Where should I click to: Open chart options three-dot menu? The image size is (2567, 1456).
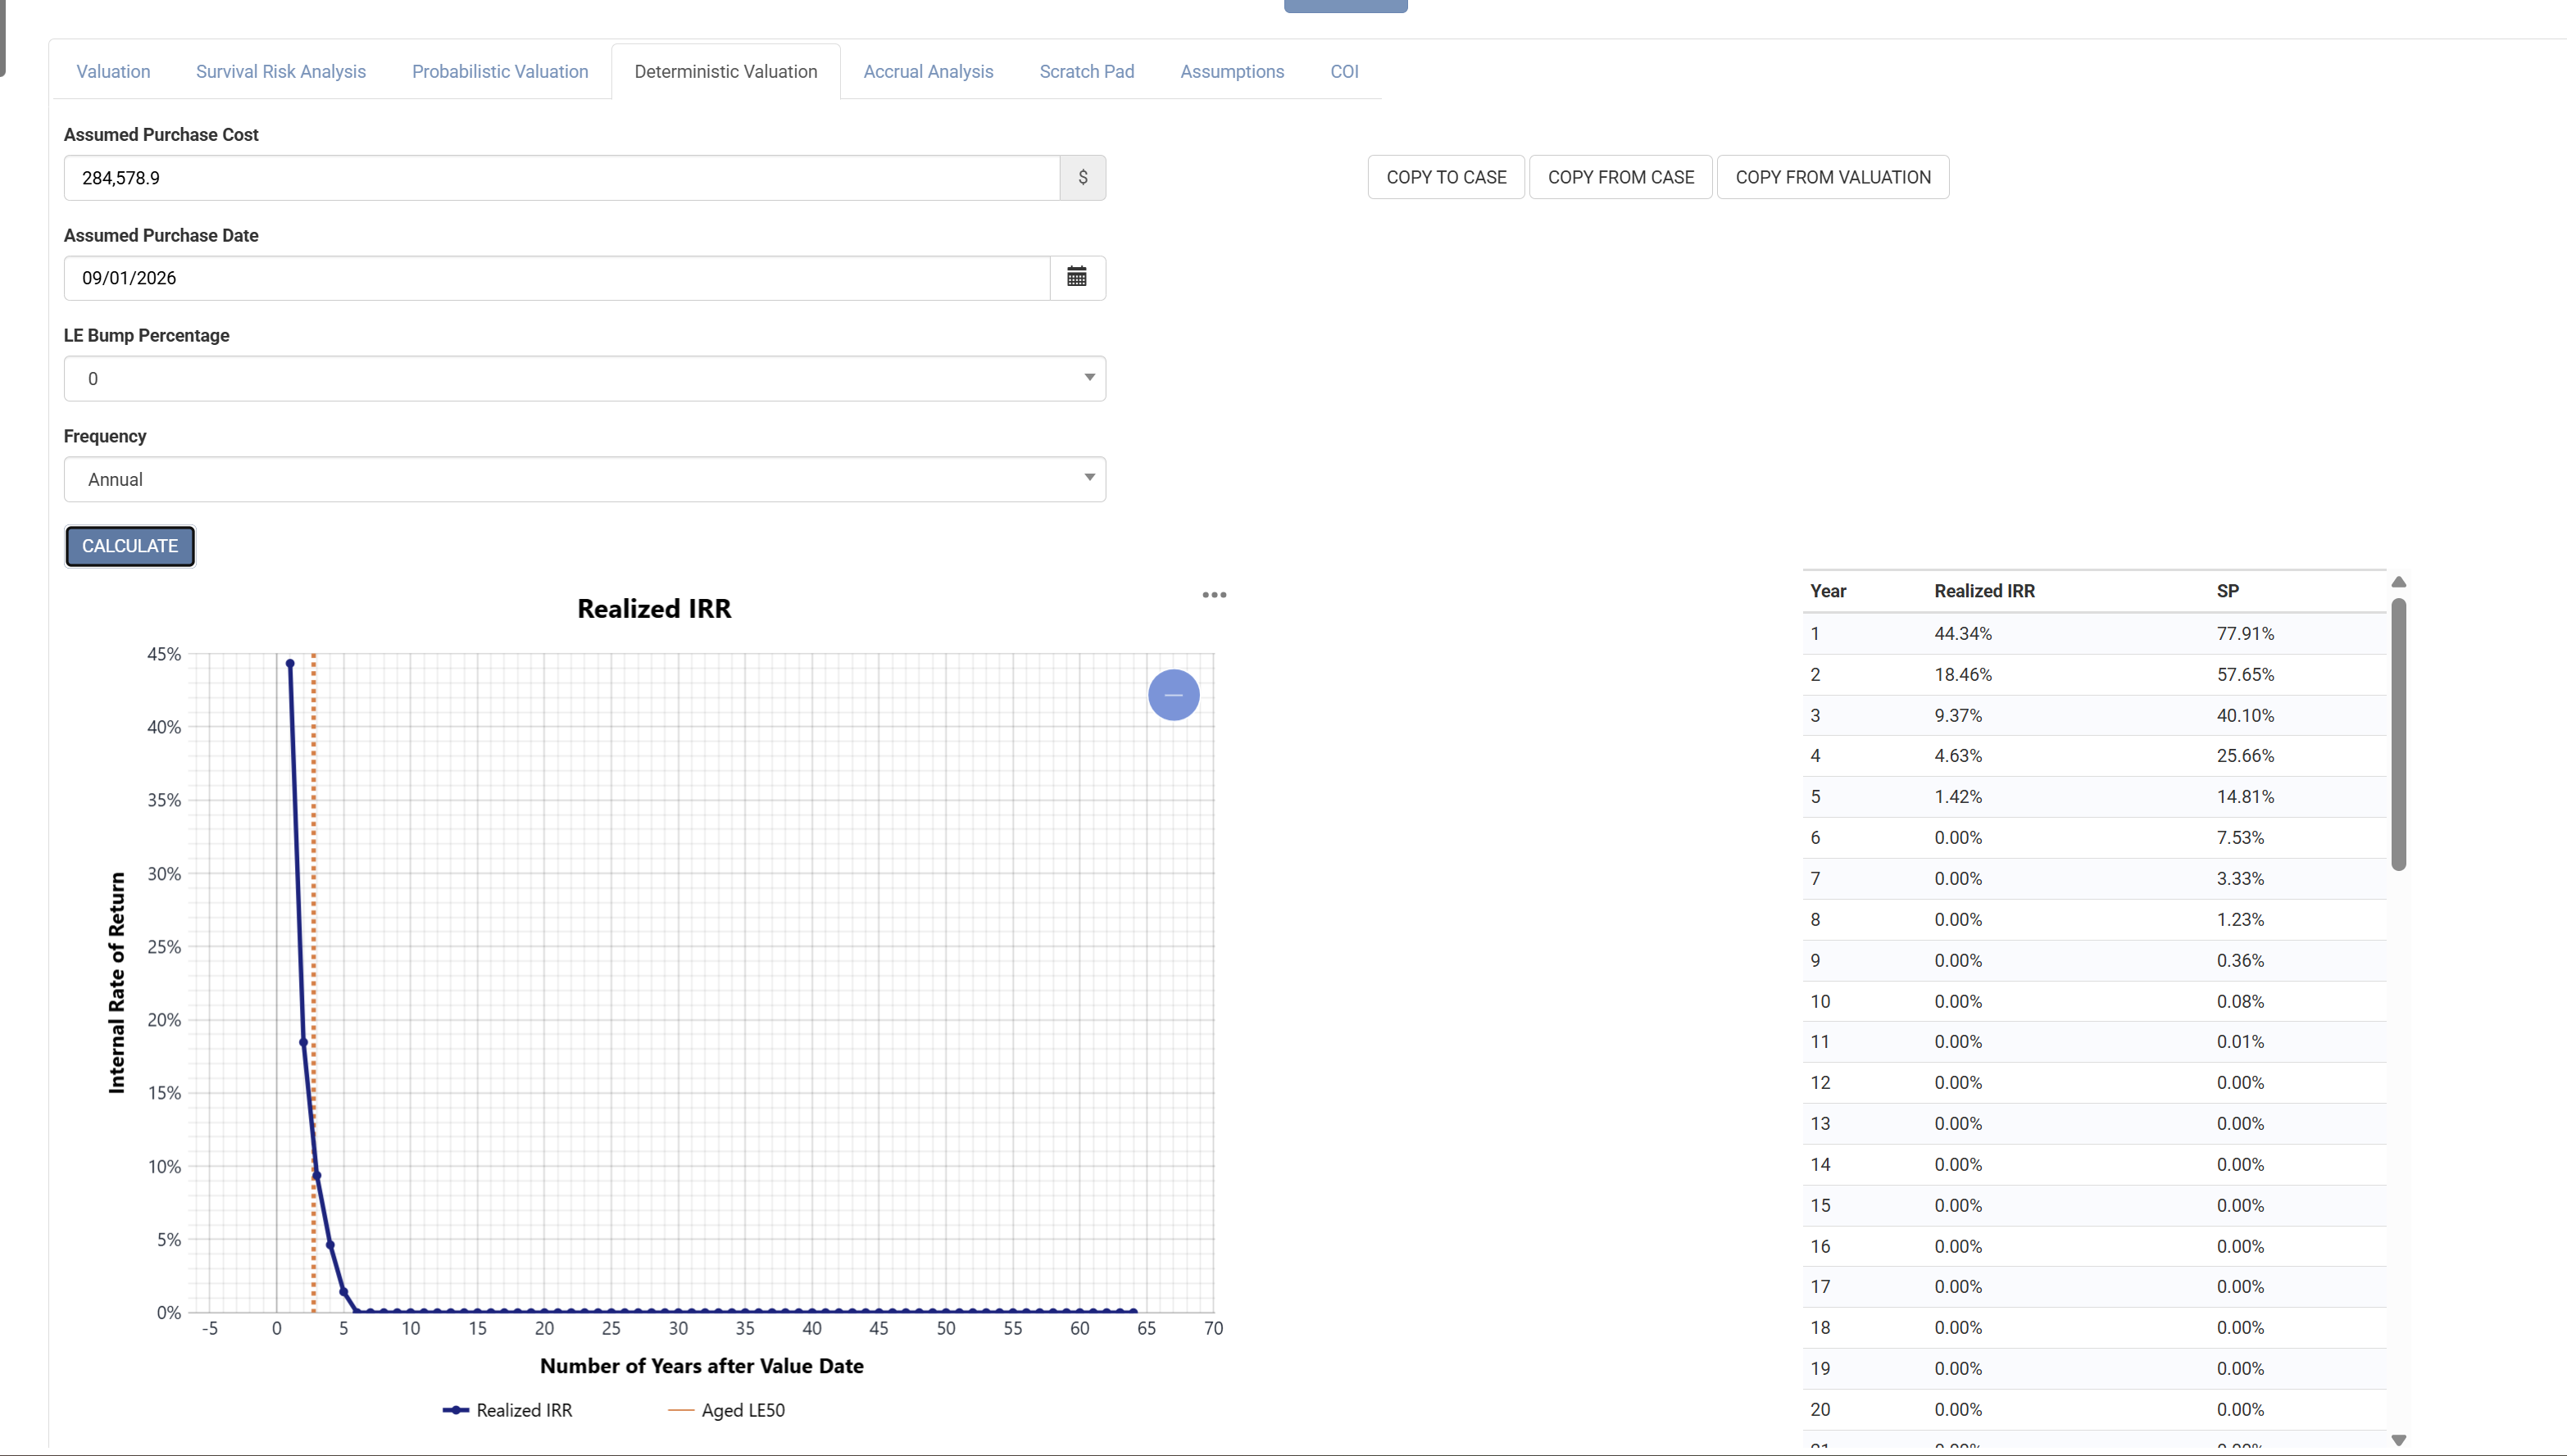coord(1213,595)
